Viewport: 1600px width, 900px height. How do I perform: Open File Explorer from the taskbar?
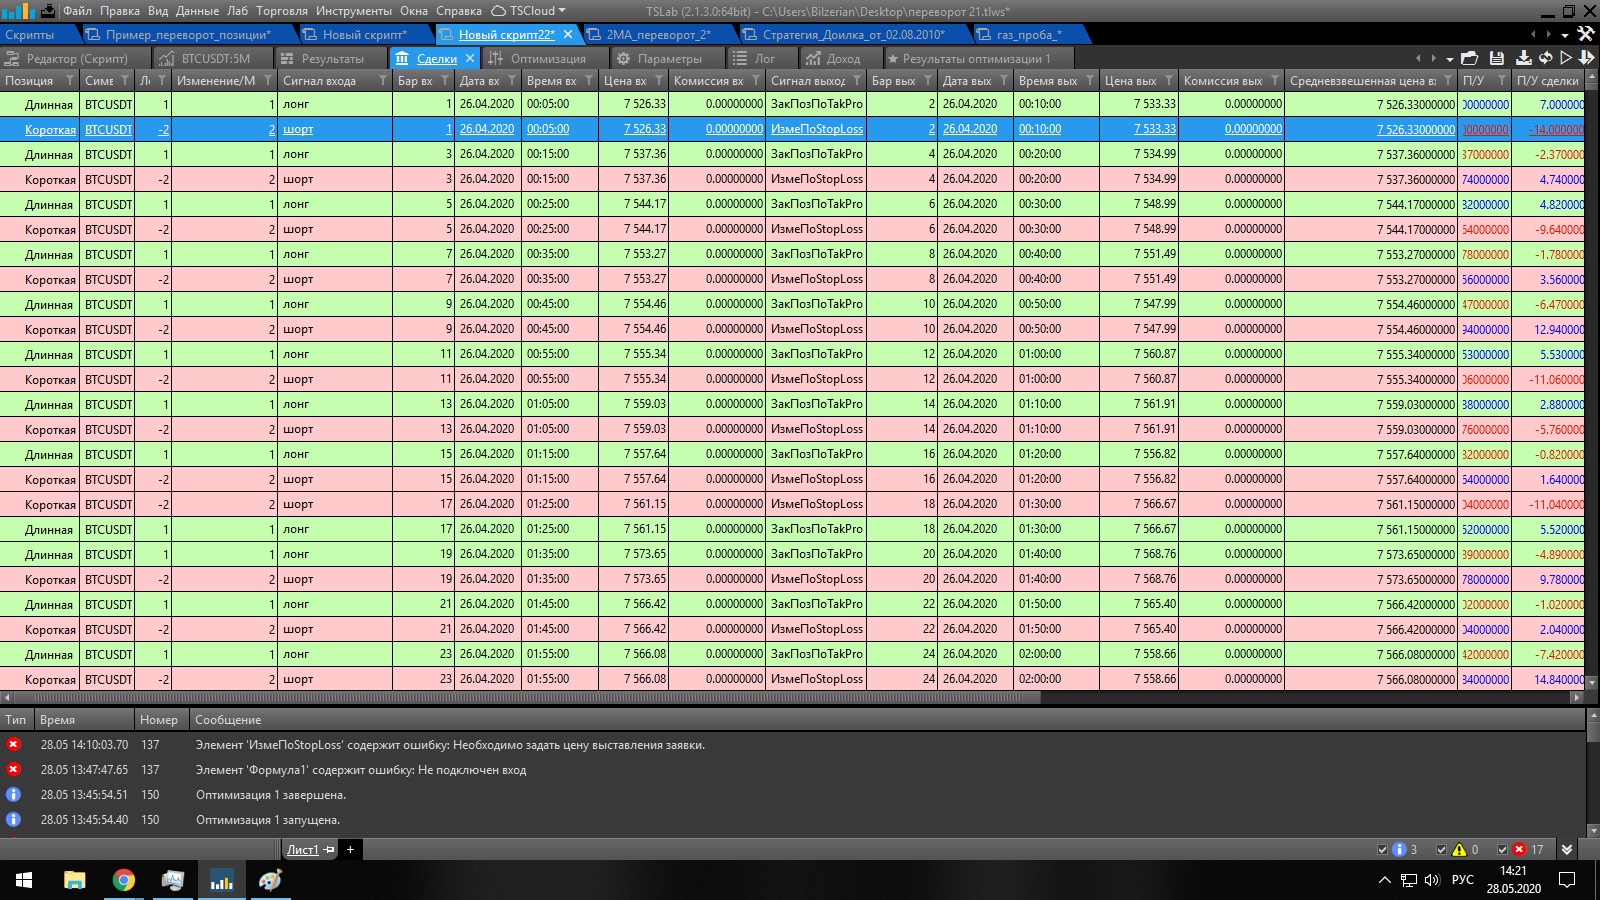[x=74, y=880]
